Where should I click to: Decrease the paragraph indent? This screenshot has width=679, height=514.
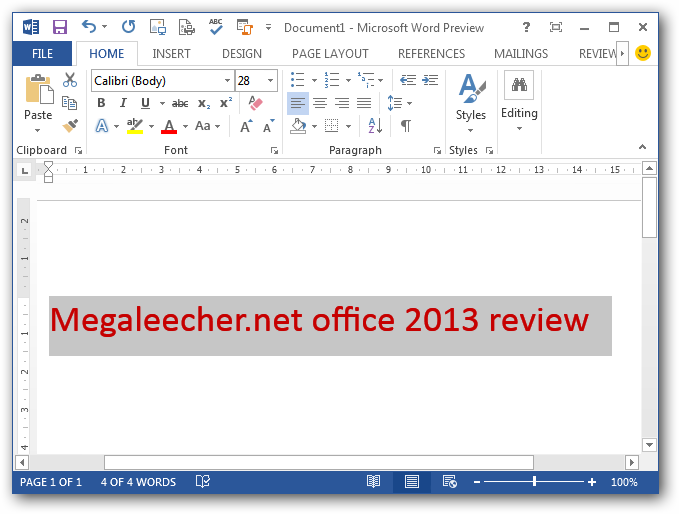(x=407, y=80)
